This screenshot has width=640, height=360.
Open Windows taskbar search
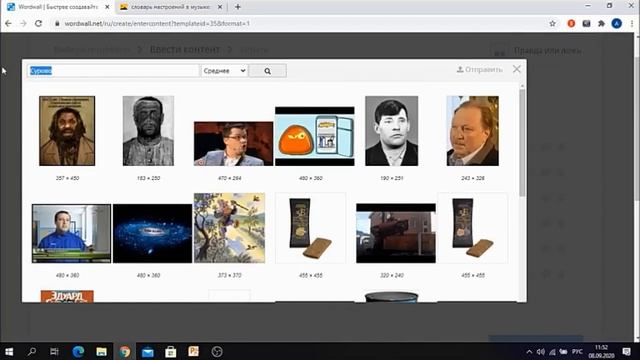[x=32, y=351]
